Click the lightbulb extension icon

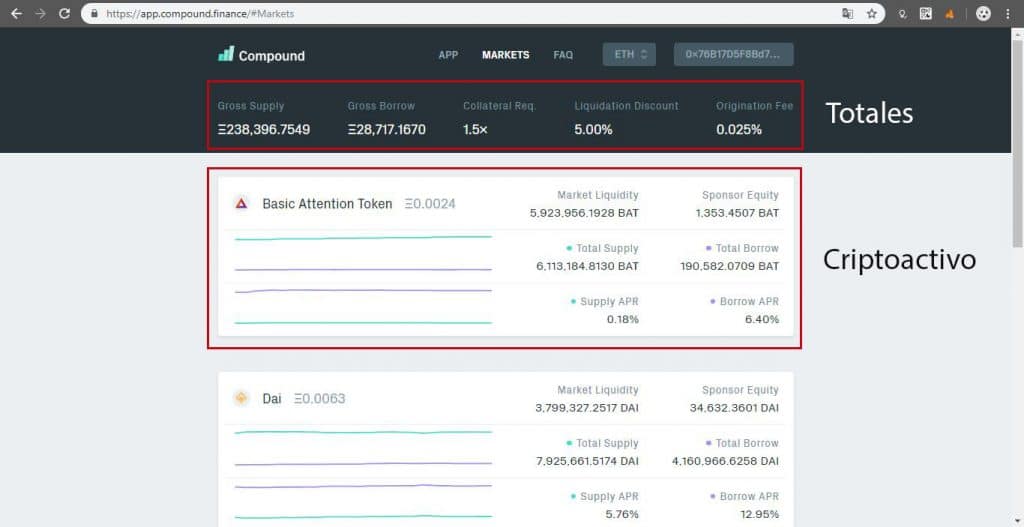pyautogui.click(x=903, y=14)
